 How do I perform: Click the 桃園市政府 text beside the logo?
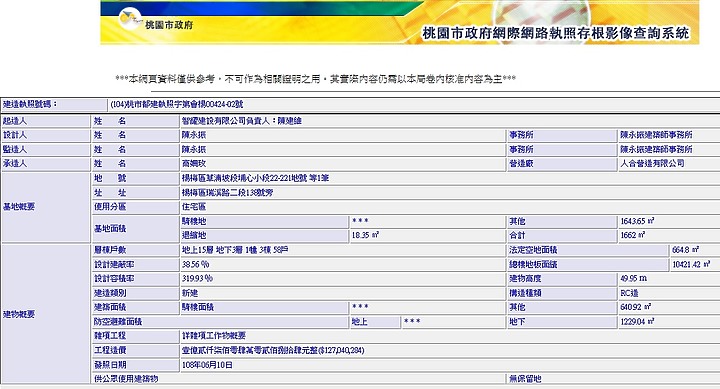pos(169,25)
